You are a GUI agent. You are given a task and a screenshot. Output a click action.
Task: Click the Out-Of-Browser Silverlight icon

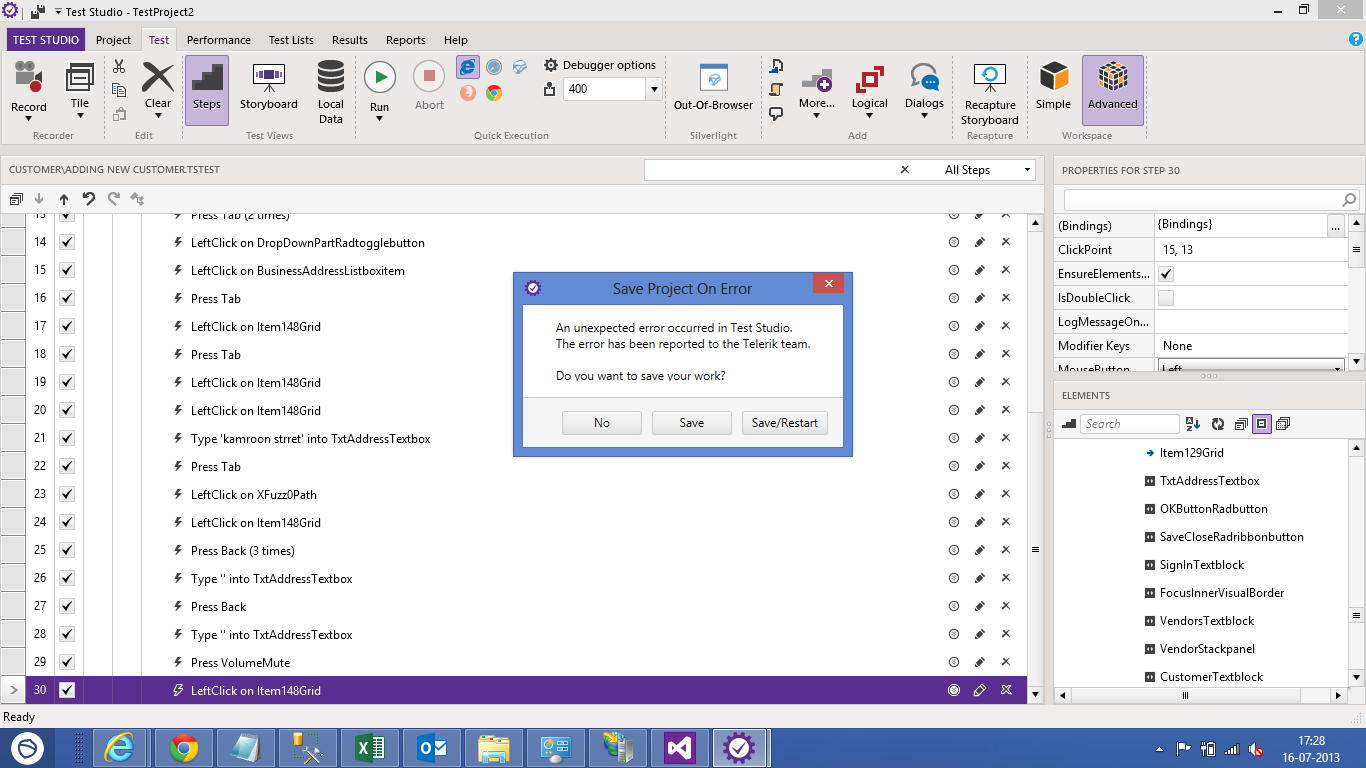pyautogui.click(x=713, y=78)
